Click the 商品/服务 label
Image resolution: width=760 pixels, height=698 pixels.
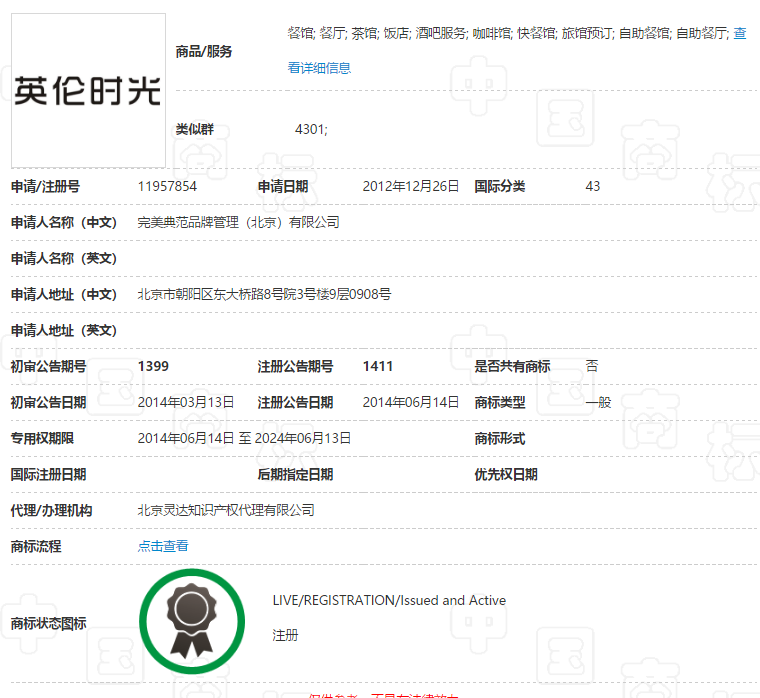[204, 51]
